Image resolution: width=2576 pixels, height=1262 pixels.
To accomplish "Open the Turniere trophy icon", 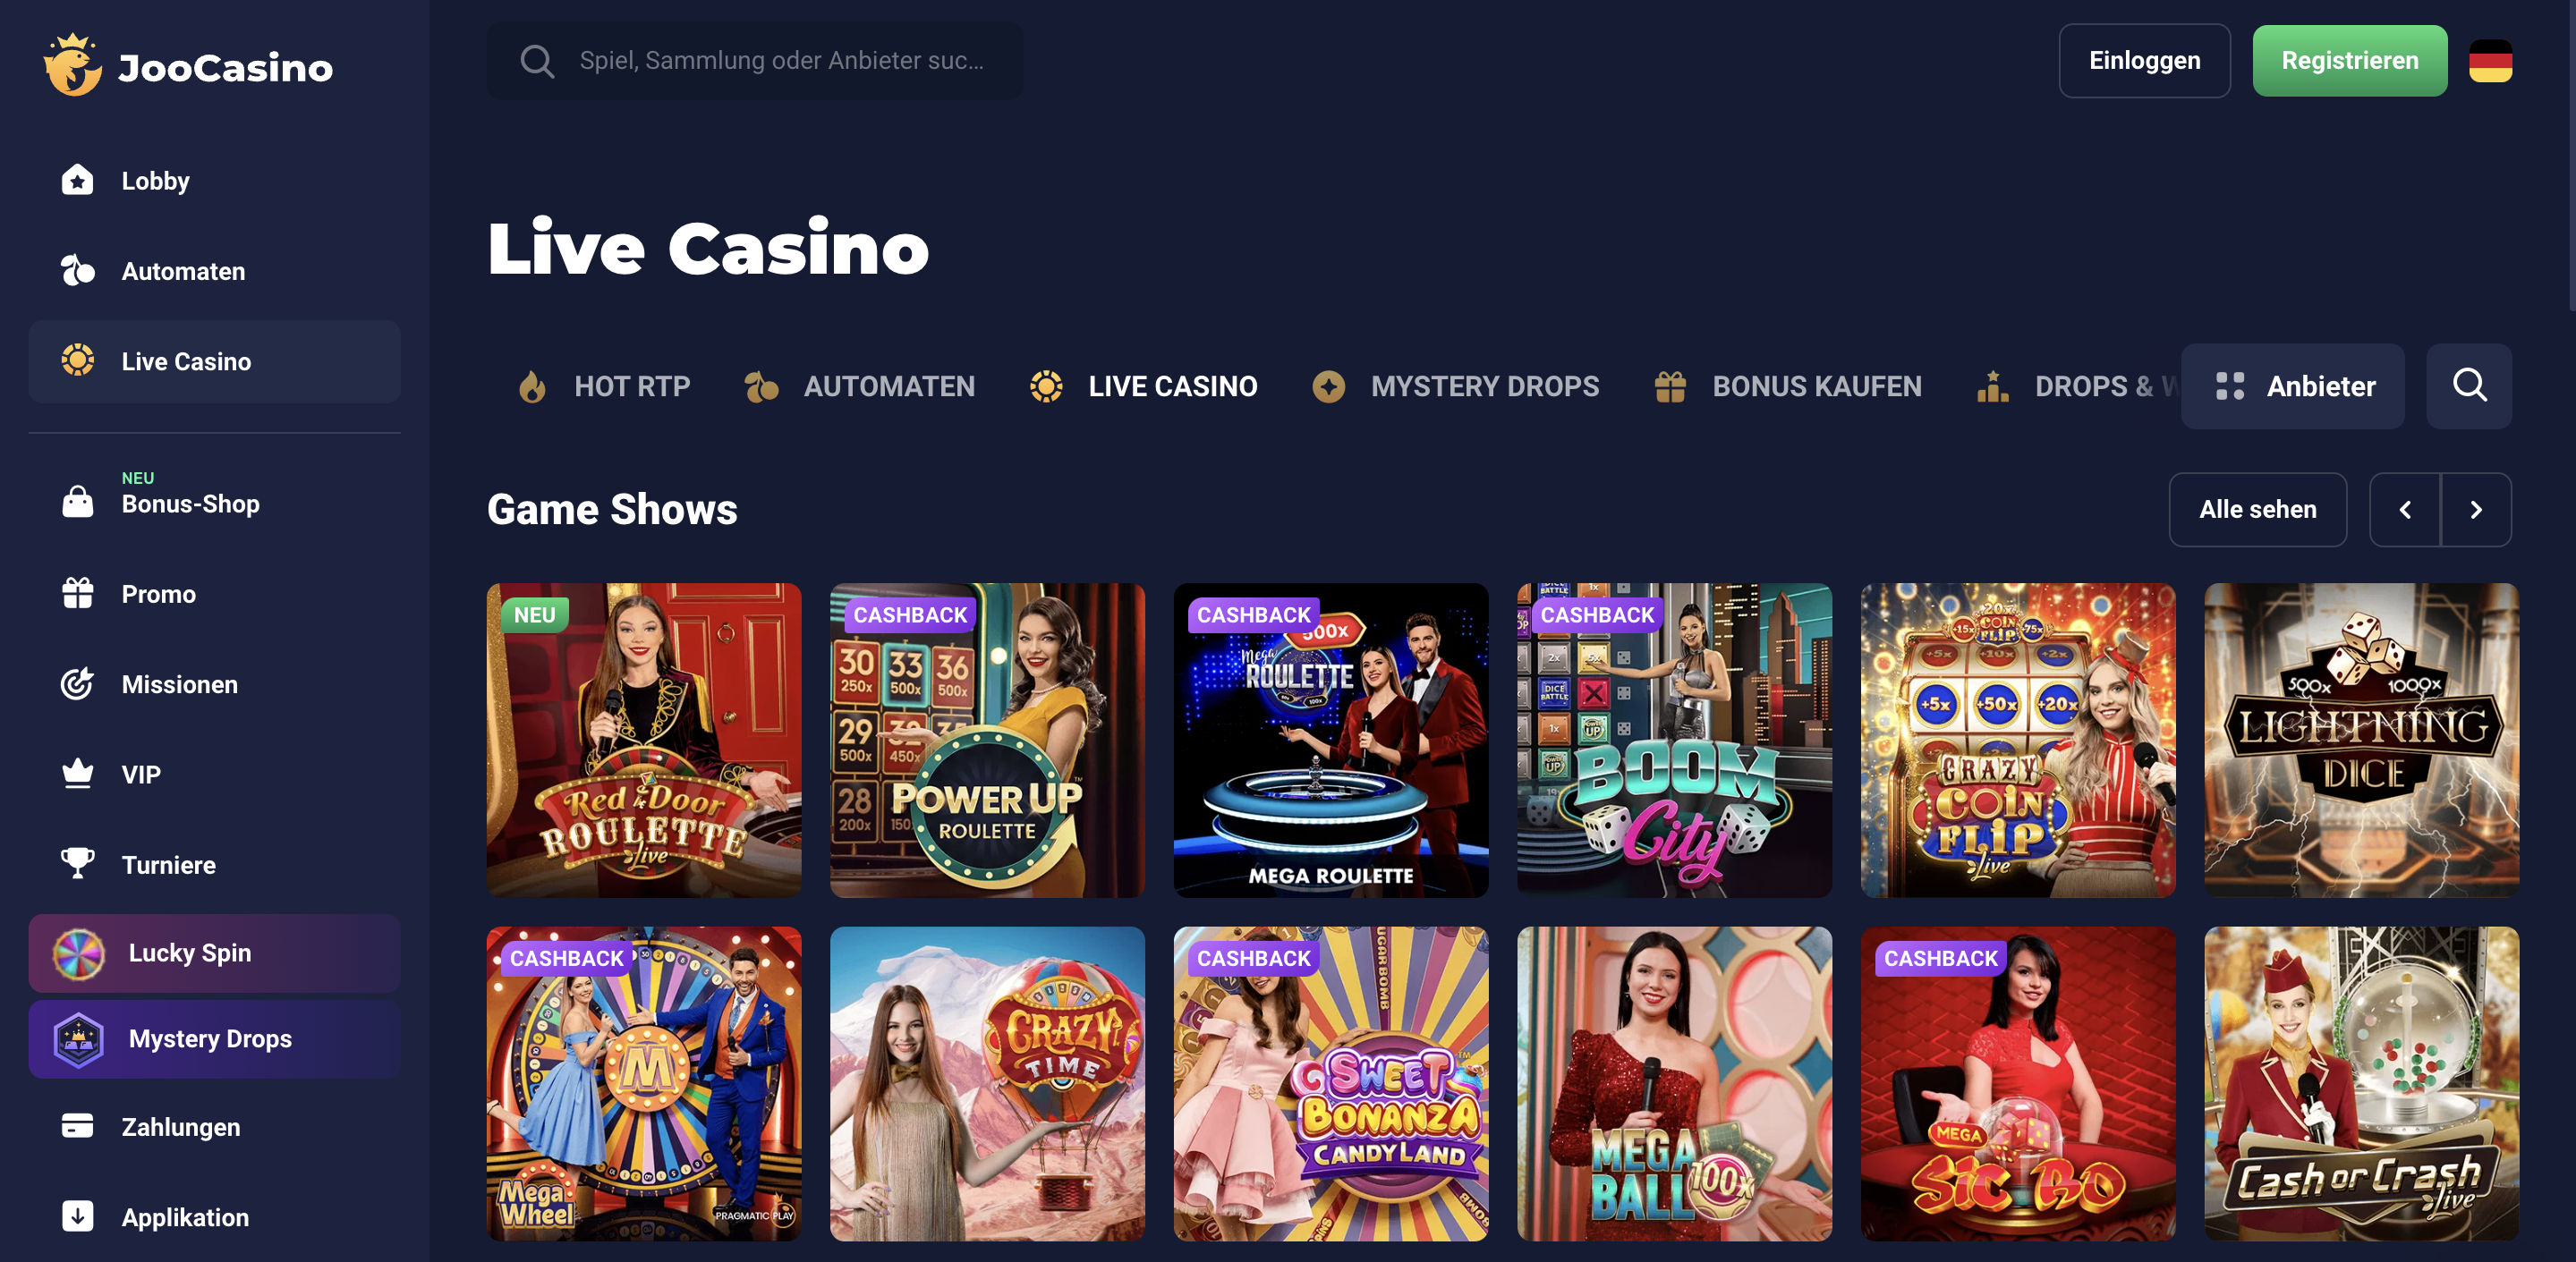I will [77, 863].
